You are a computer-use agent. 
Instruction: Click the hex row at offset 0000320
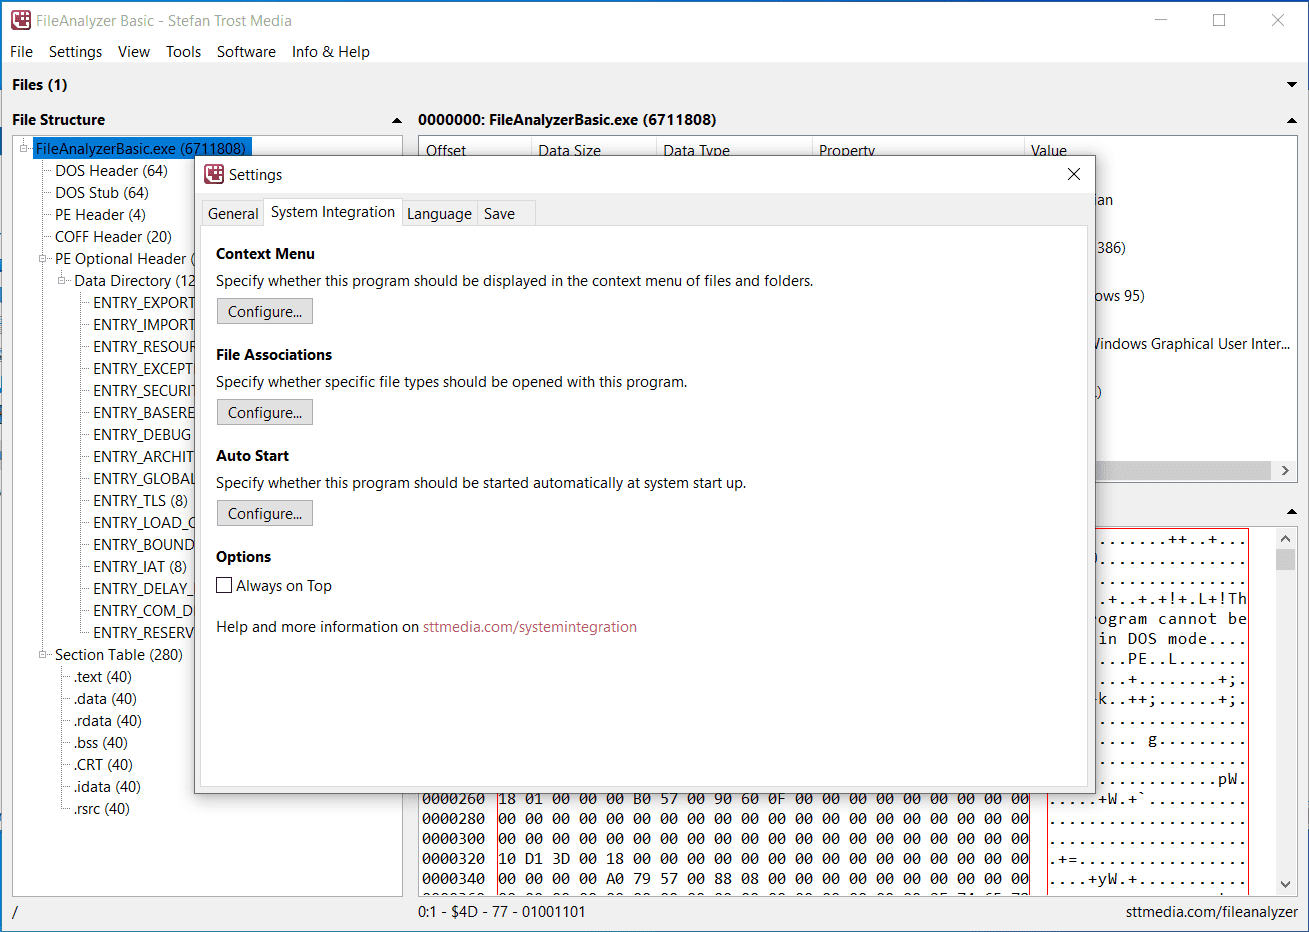coord(725,859)
